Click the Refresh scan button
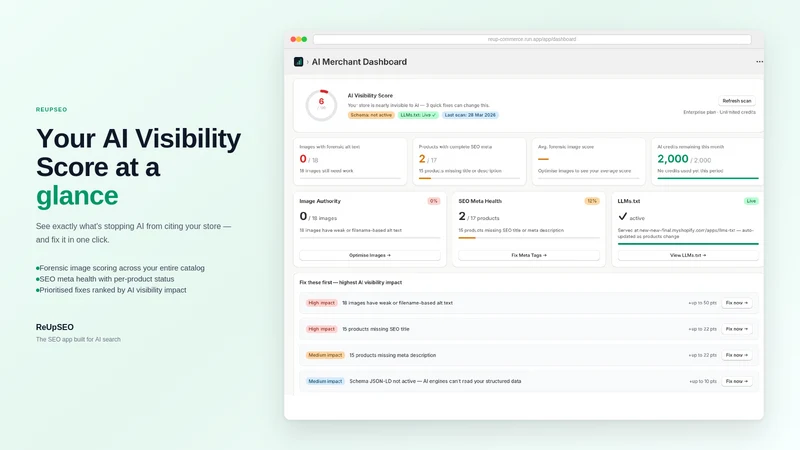Image resolution: width=800 pixels, height=450 pixels. click(737, 101)
